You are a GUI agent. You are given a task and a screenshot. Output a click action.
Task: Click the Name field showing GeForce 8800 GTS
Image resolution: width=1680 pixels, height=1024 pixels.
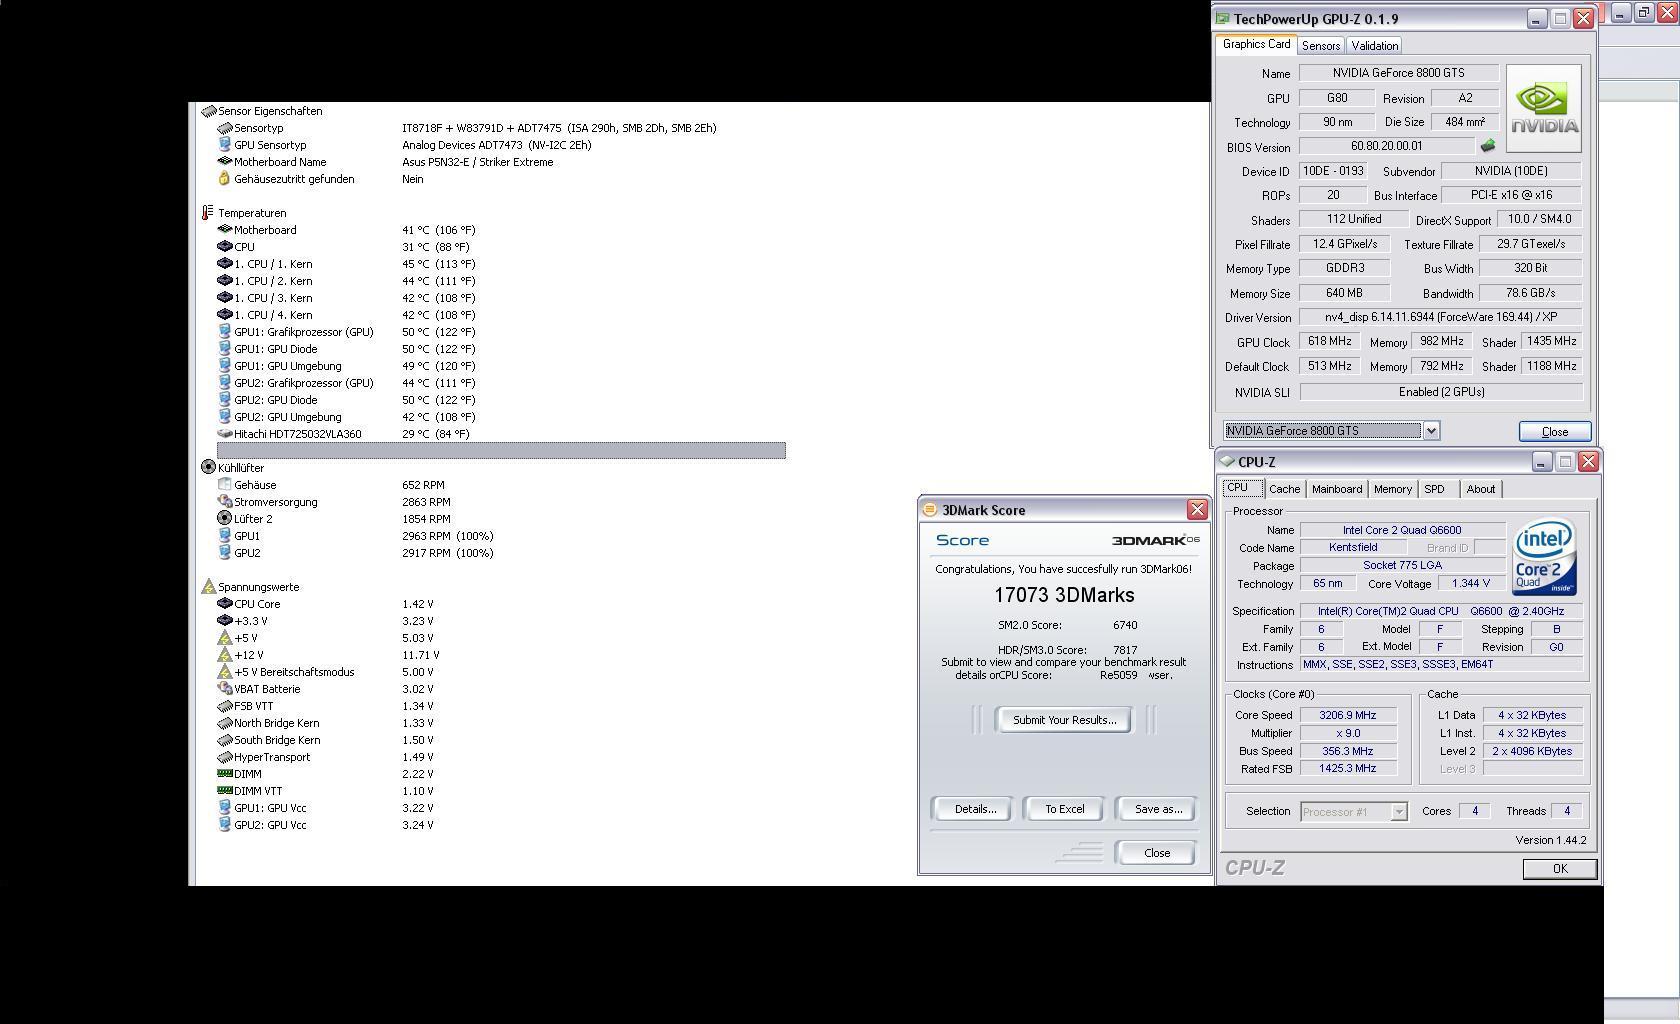pos(1398,73)
